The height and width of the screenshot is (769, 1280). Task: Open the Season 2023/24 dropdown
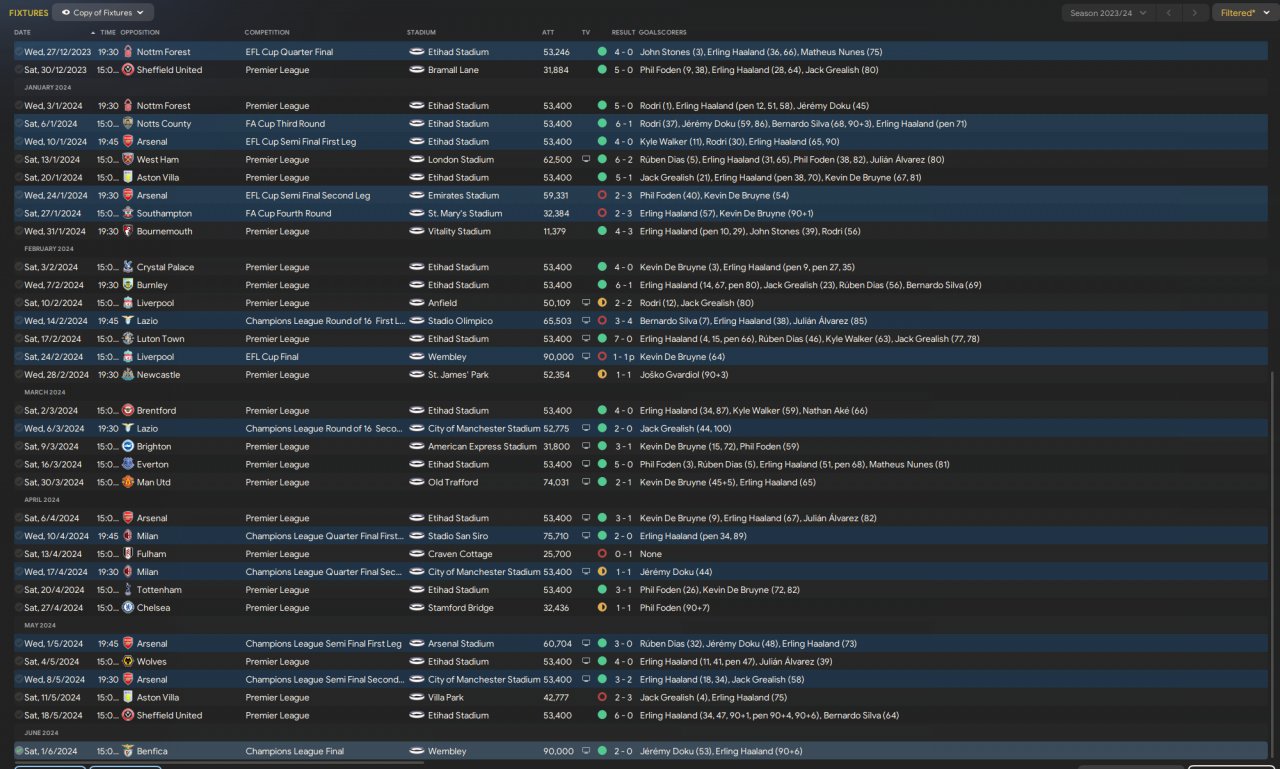click(1109, 13)
